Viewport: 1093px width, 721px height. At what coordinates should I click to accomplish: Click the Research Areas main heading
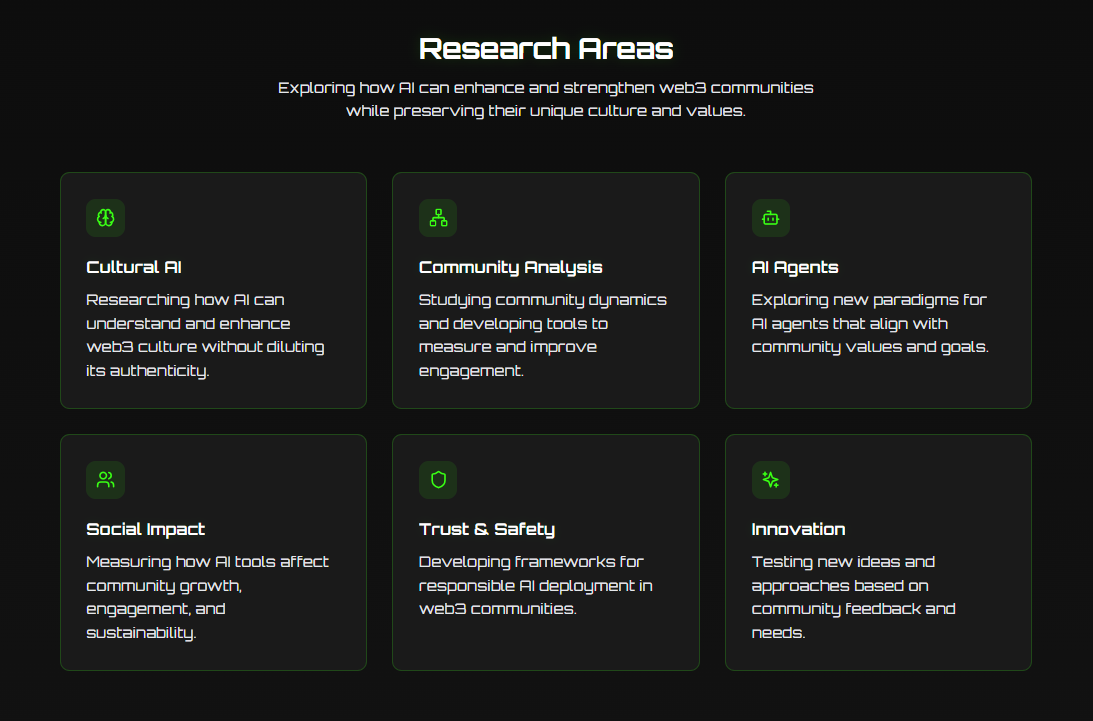[546, 49]
